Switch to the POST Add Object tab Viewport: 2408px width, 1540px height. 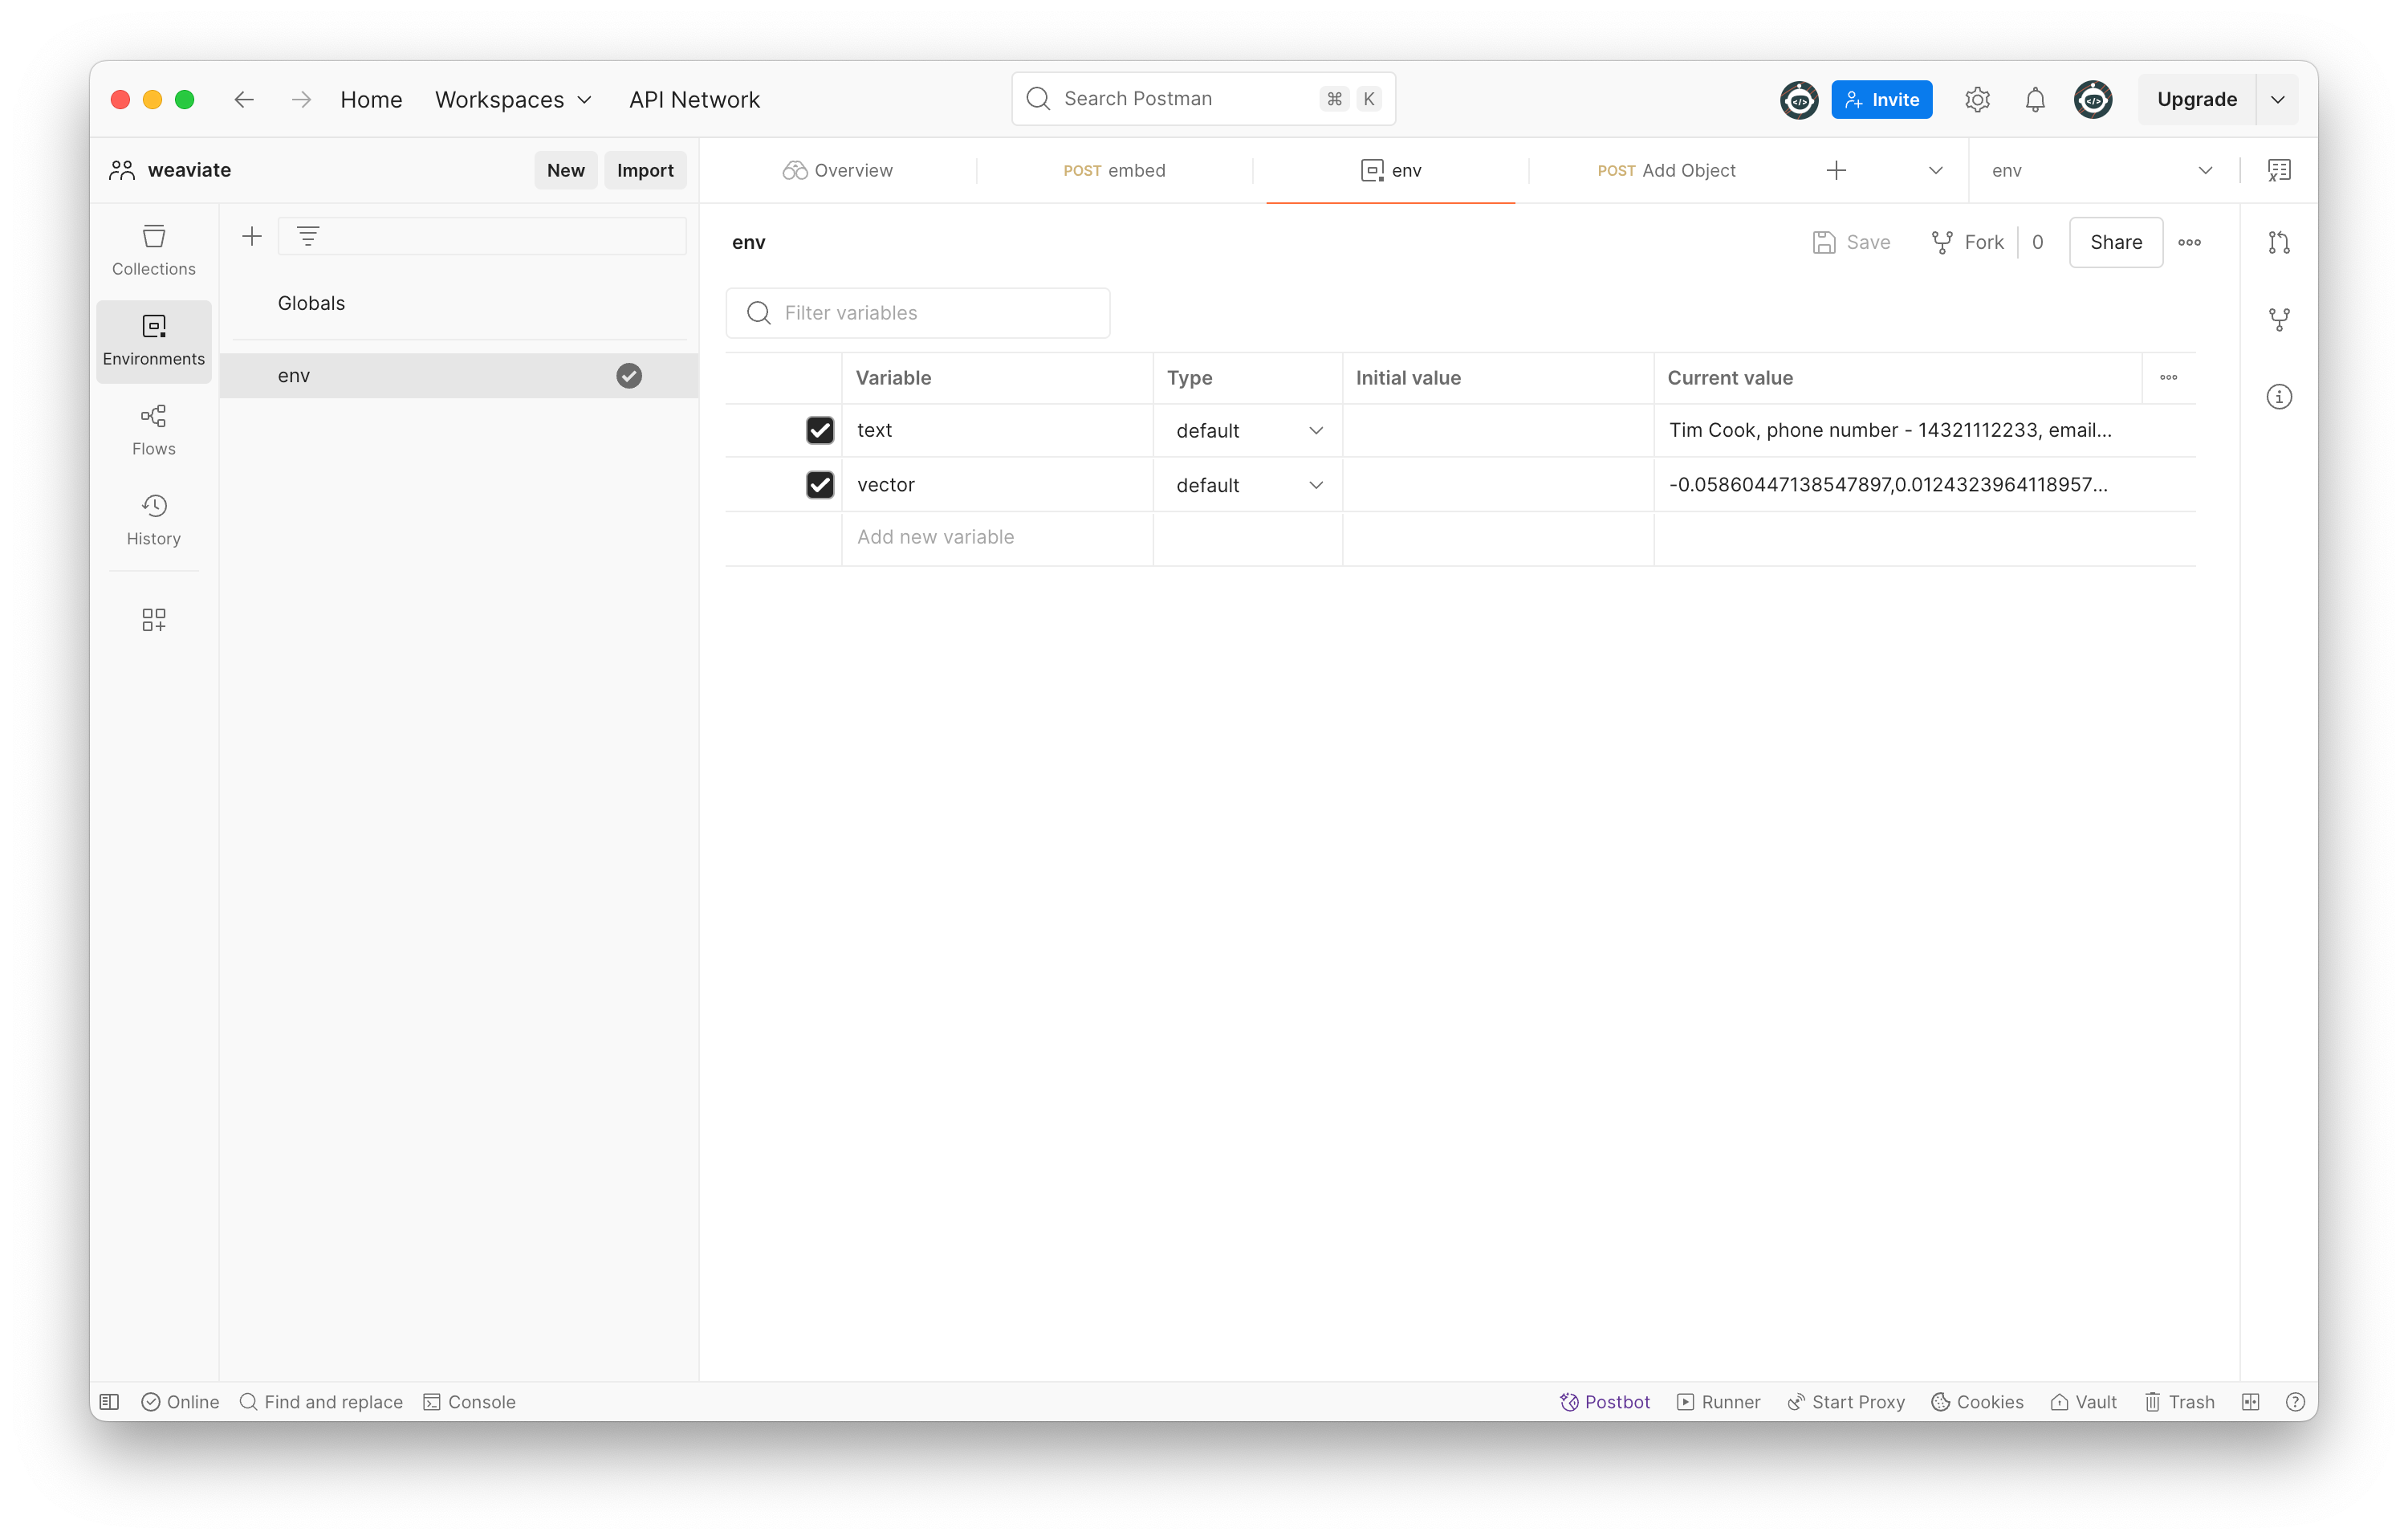(1666, 170)
